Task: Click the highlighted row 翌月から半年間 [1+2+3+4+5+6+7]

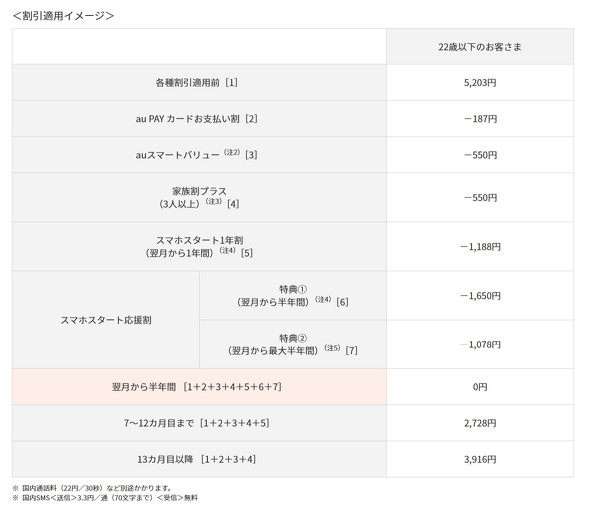Action: (199, 386)
